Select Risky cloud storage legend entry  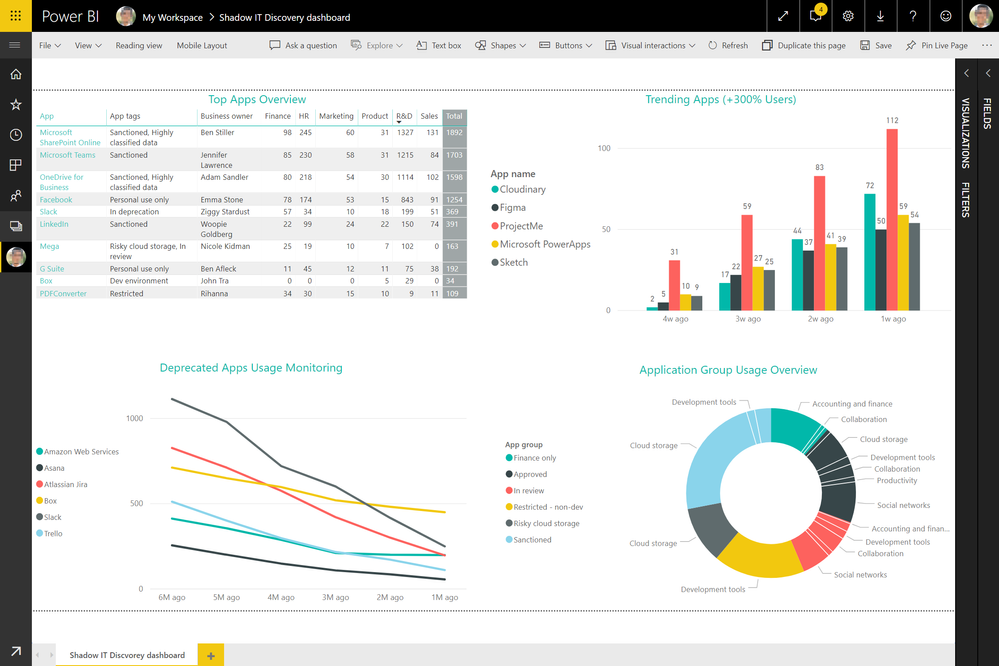coord(543,523)
